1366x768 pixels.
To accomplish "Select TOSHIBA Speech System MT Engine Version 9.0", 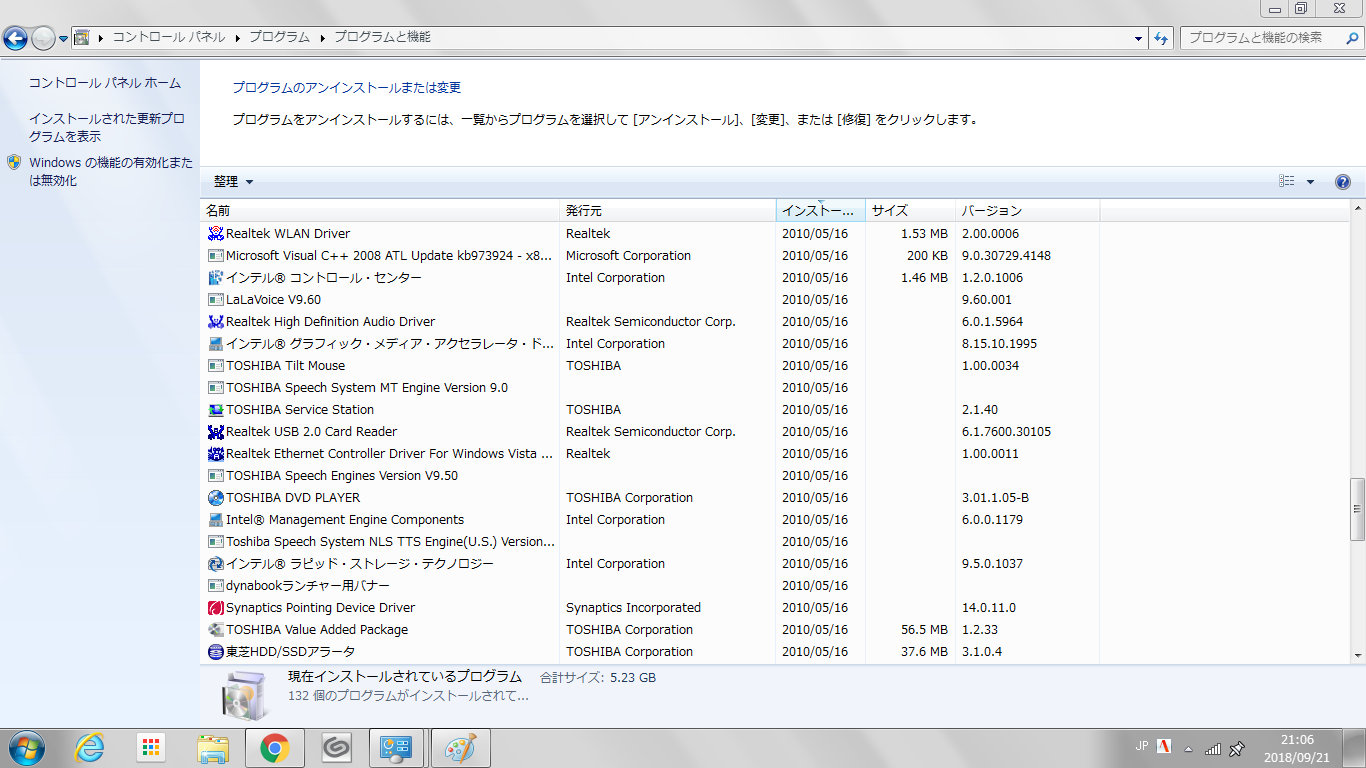I will pos(650,388).
